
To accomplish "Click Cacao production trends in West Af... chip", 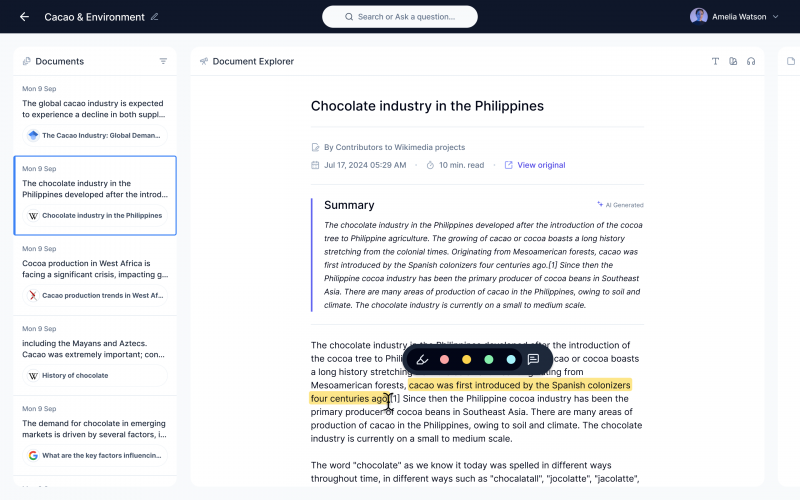I will 95,295.
